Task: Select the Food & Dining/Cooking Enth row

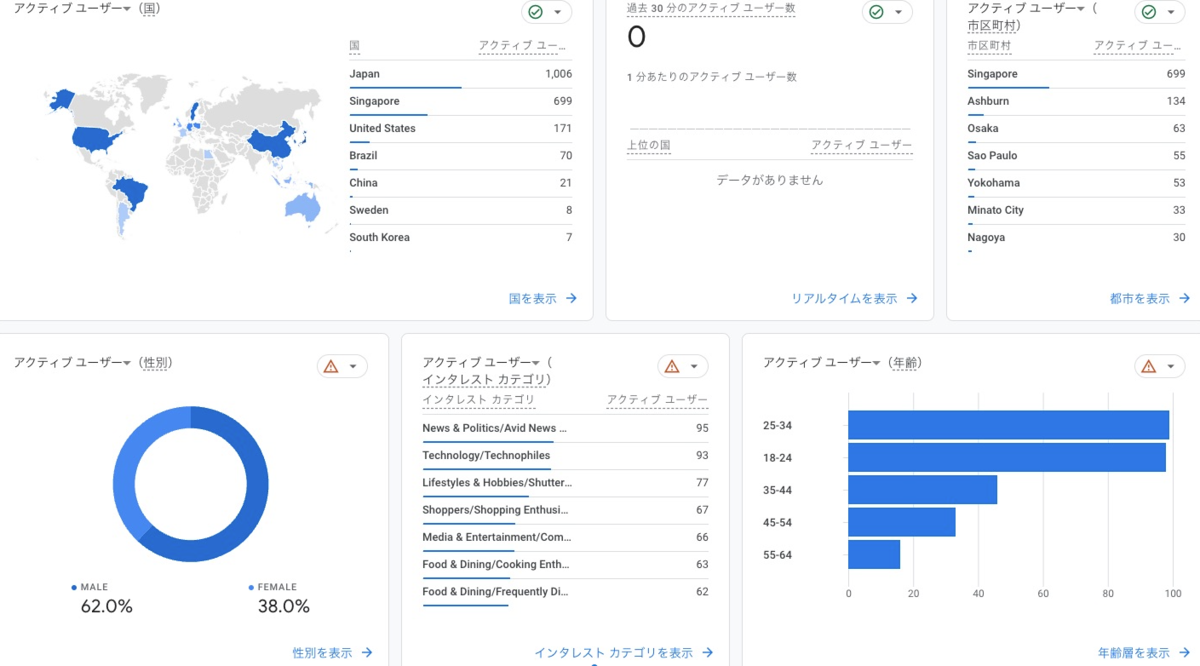Action: click(x=565, y=565)
